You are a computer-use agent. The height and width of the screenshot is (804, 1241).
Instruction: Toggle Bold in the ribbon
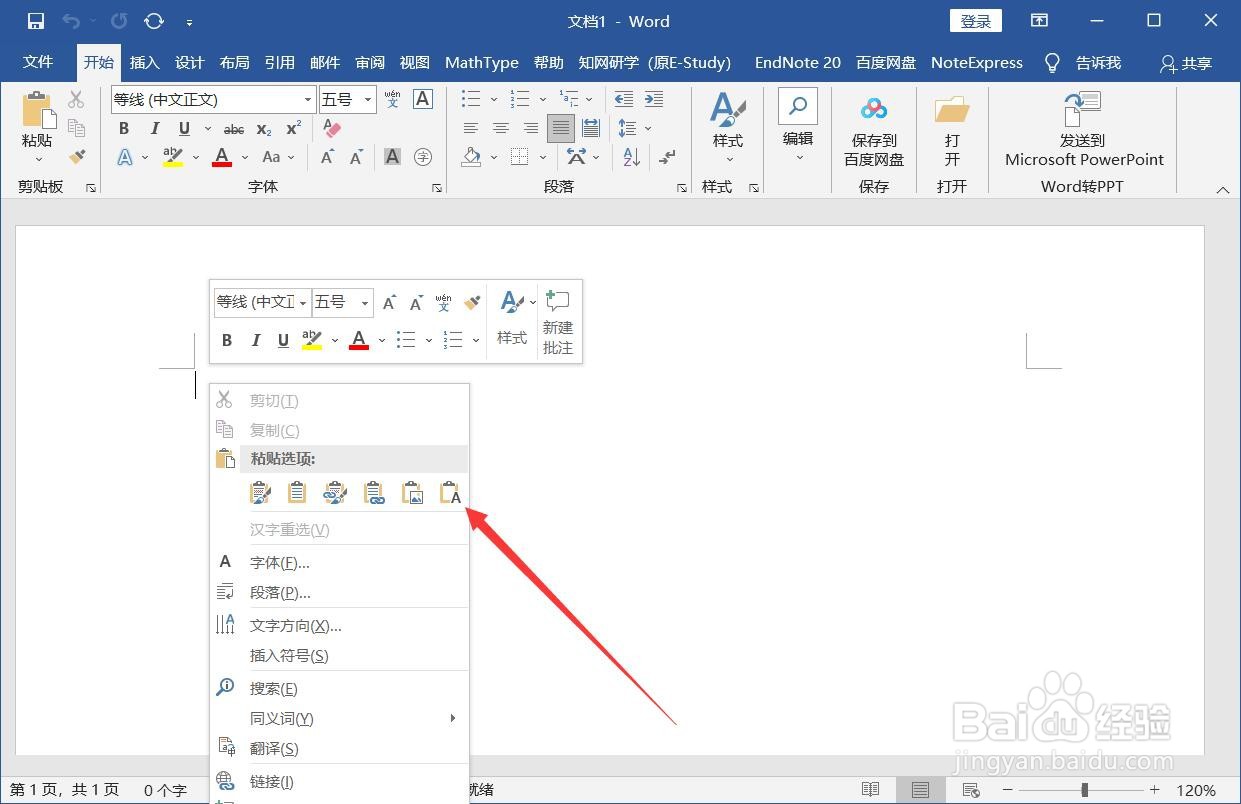coord(124,128)
